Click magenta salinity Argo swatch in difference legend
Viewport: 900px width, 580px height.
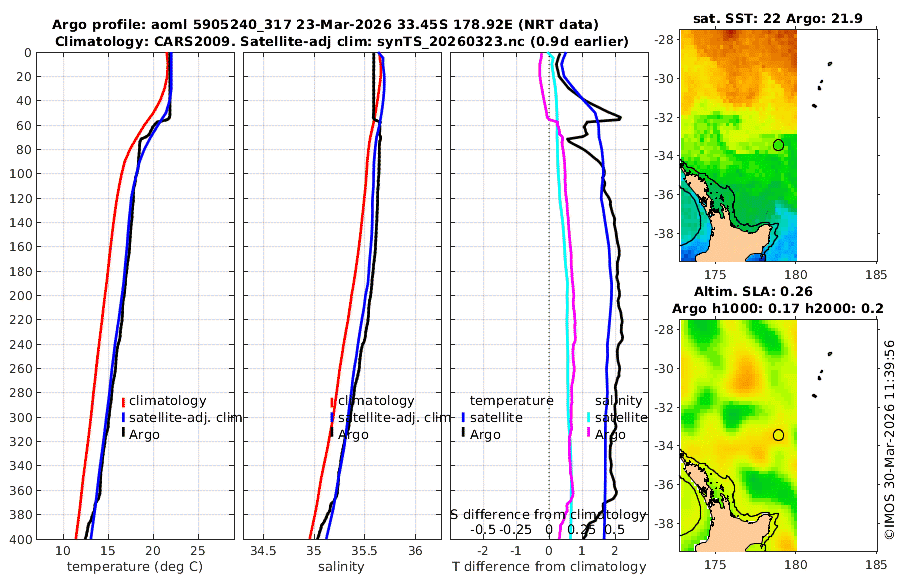tap(589, 434)
